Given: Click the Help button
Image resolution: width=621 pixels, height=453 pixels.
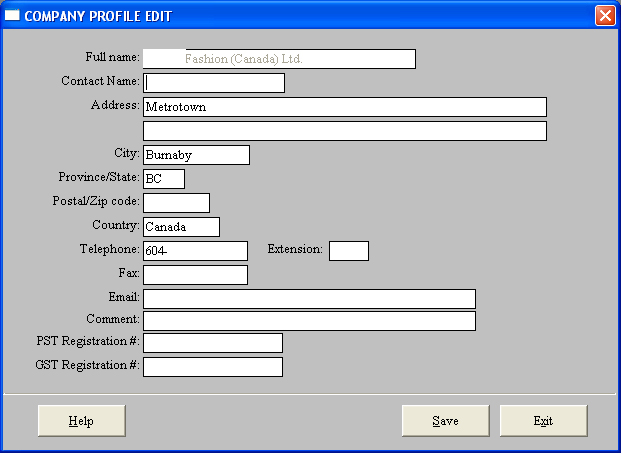Looking at the screenshot, I should (x=81, y=421).
